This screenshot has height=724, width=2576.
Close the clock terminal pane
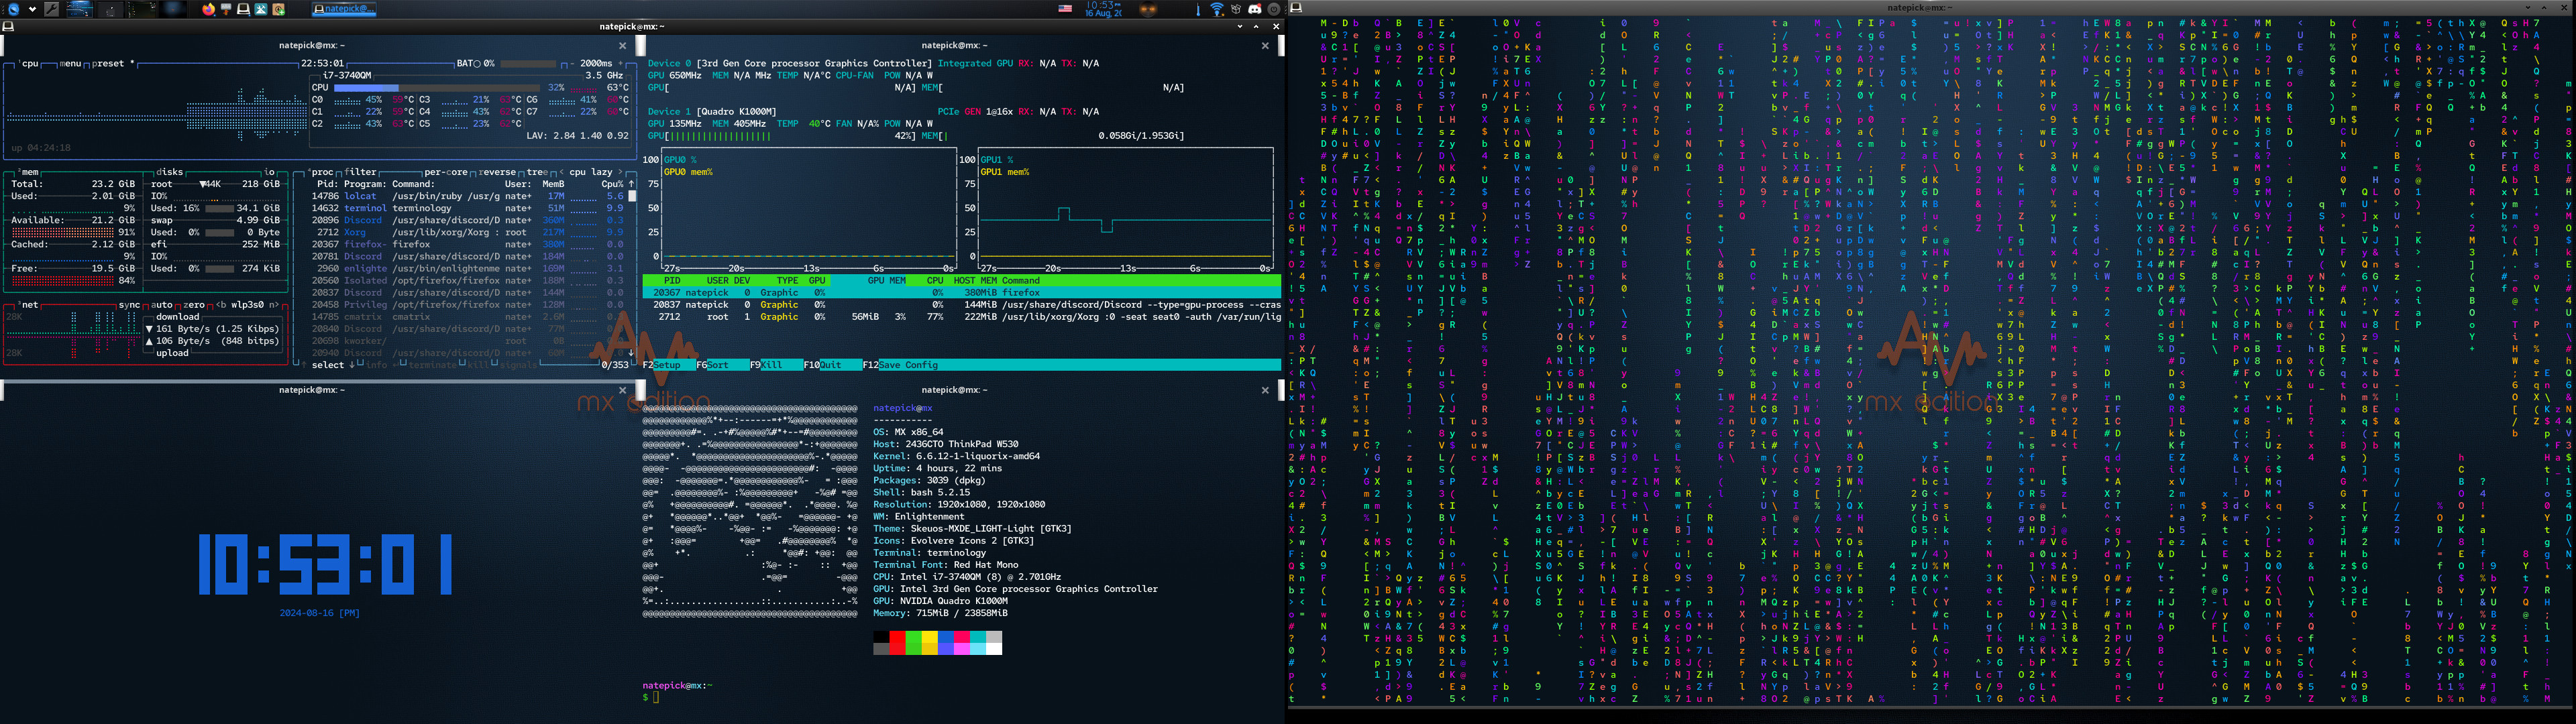click(622, 390)
